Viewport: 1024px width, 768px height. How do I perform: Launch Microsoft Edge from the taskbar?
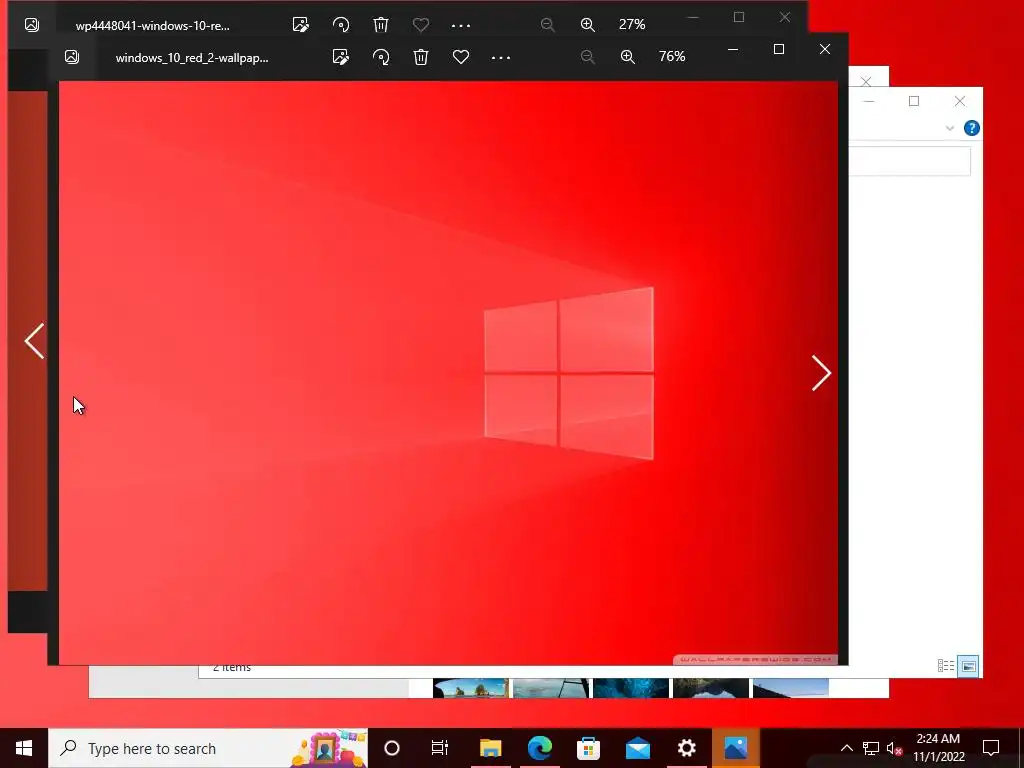pyautogui.click(x=539, y=748)
